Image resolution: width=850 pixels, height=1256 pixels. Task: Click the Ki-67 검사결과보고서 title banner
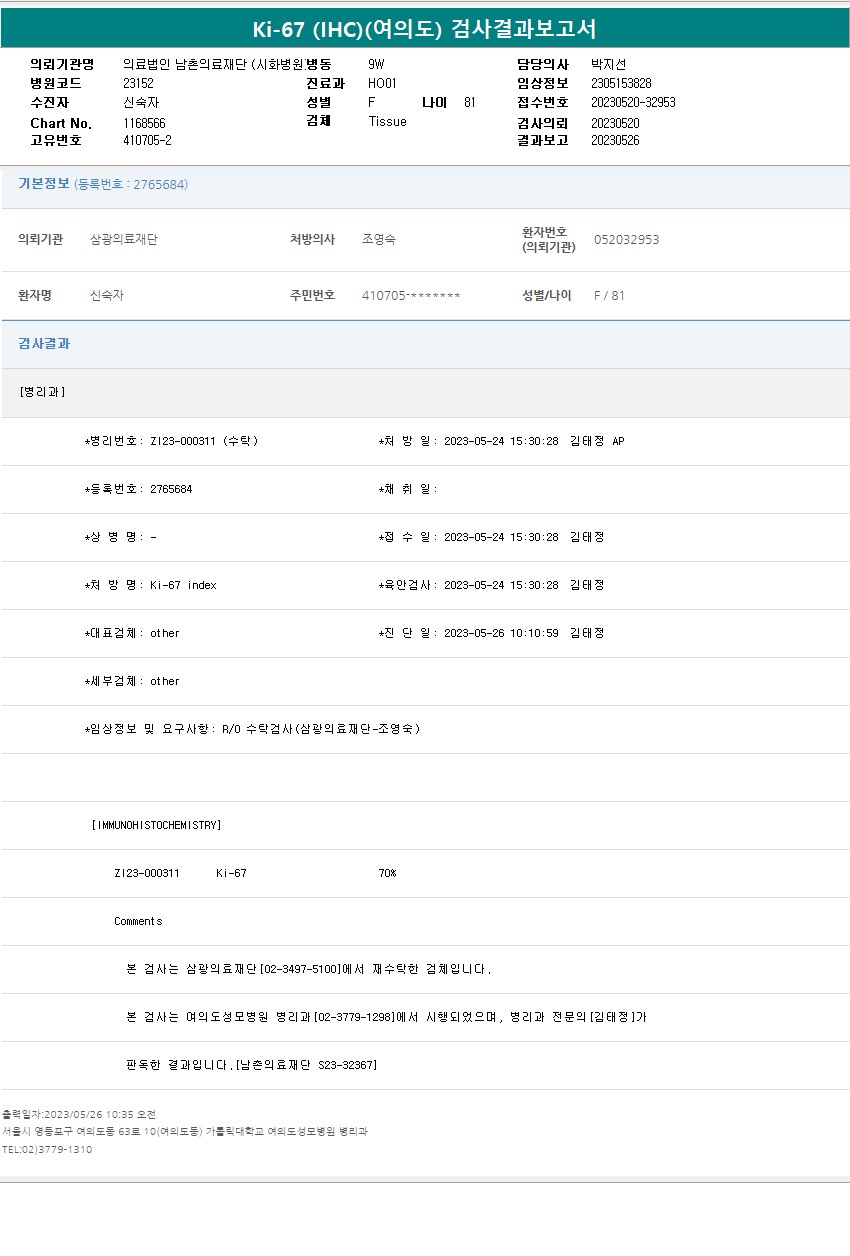(425, 29)
